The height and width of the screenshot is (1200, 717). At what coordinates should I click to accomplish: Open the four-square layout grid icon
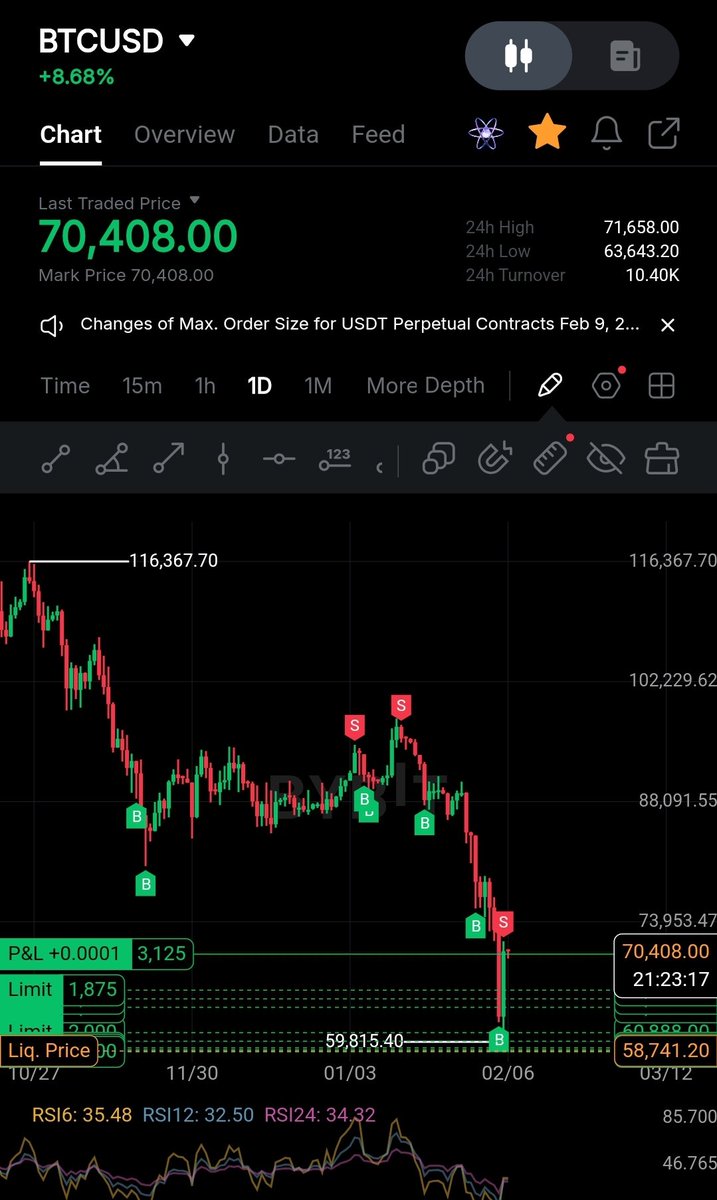pyautogui.click(x=662, y=386)
